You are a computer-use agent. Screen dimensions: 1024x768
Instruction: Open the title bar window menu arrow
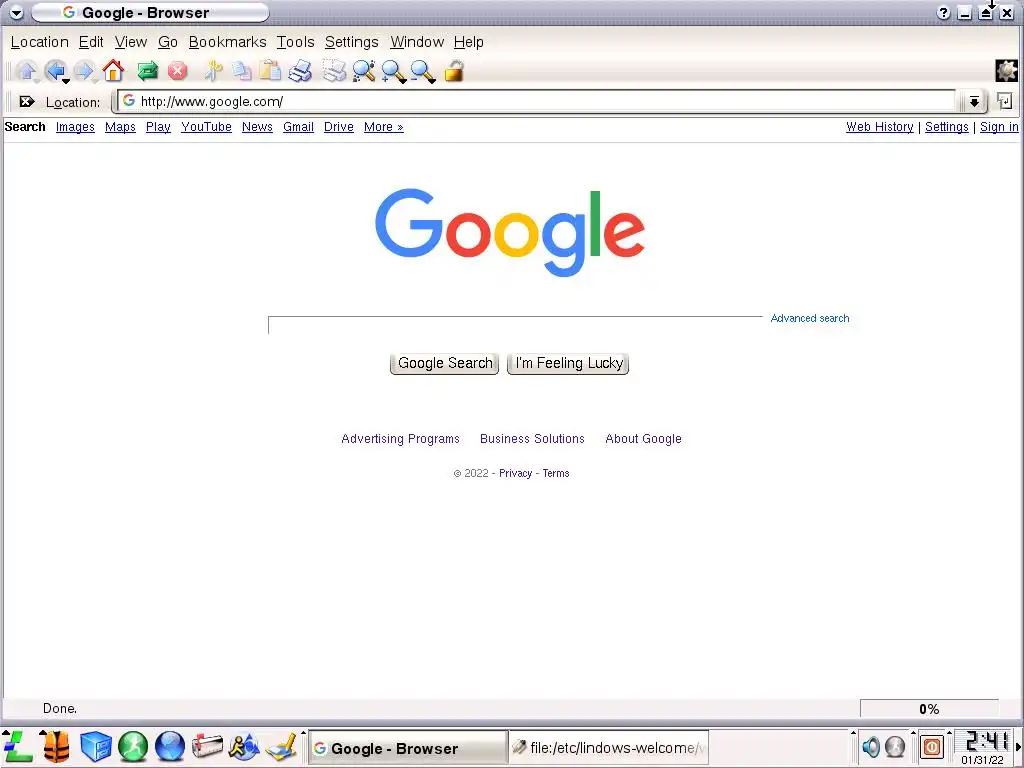16,12
